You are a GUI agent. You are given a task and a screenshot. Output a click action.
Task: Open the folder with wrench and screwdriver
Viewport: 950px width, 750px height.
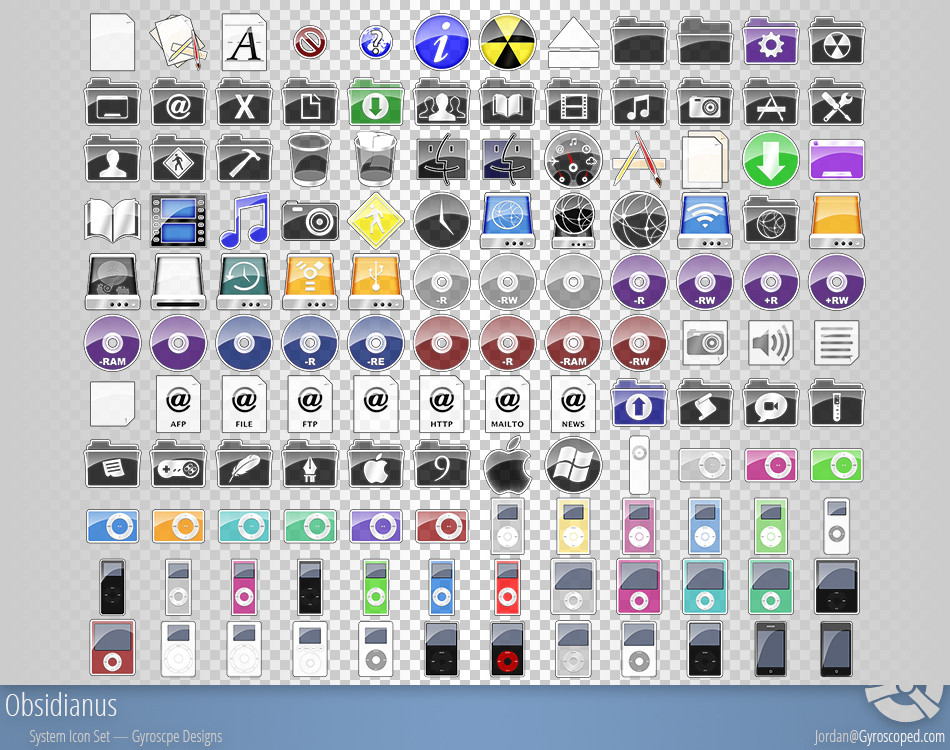tap(837, 102)
